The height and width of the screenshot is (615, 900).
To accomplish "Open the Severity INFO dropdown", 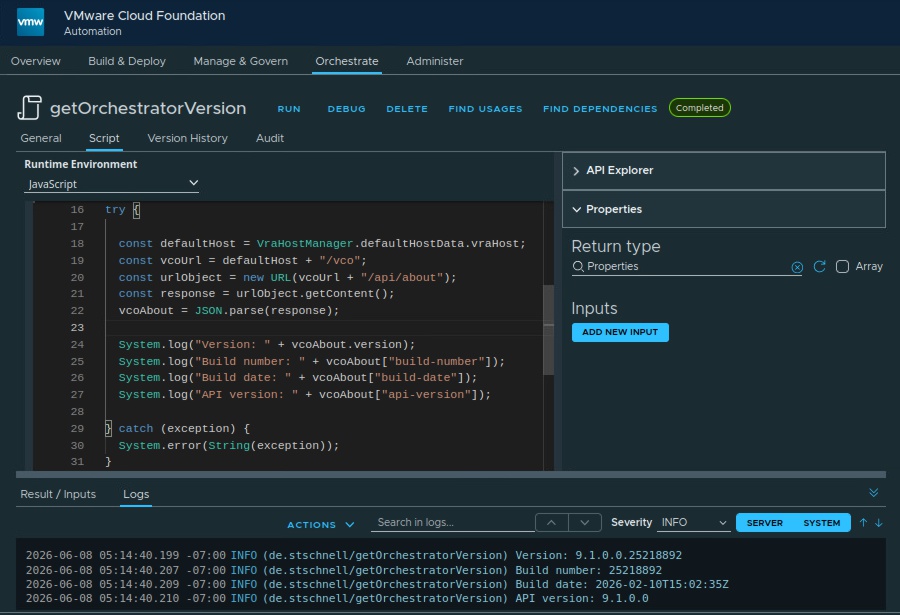I will [x=693, y=523].
